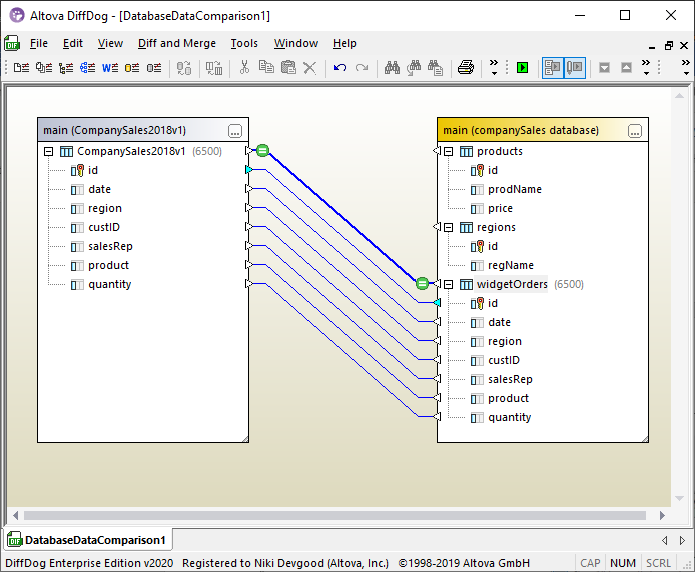Click the Find binoculars icon
The width and height of the screenshot is (695, 572).
tap(392, 68)
